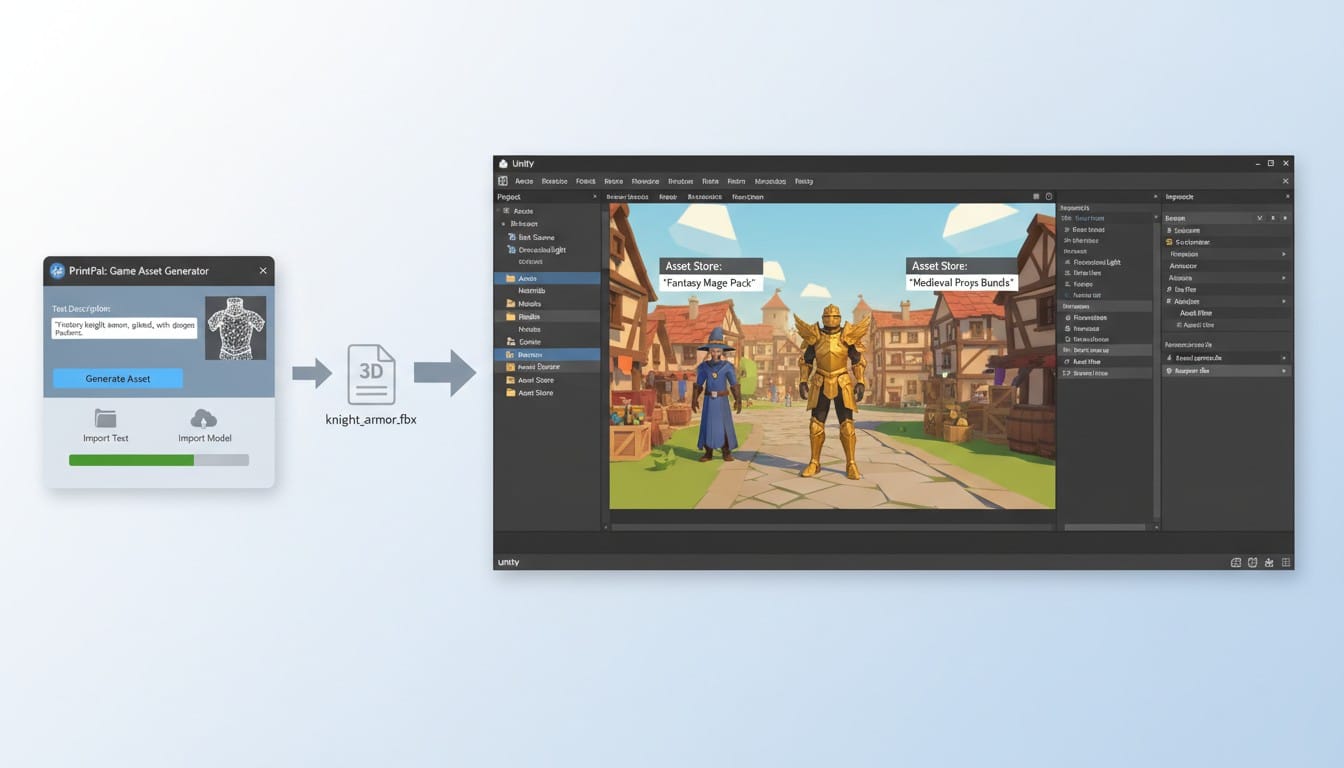Screen dimensions: 1344x768
Task: Click the knight armor wireframe preview thumbnail
Action: (x=235, y=327)
